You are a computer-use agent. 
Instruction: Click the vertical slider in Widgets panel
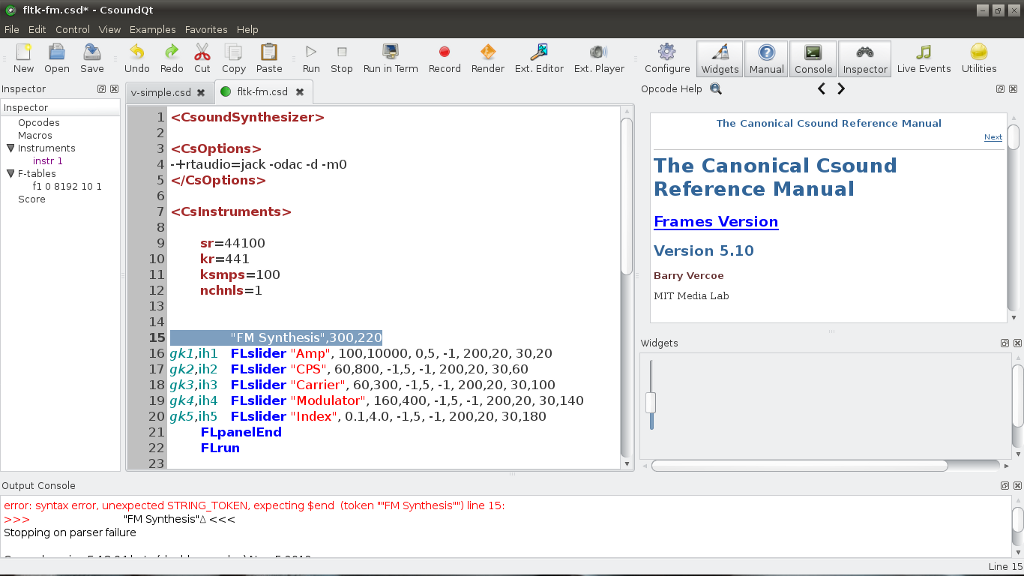pos(651,403)
